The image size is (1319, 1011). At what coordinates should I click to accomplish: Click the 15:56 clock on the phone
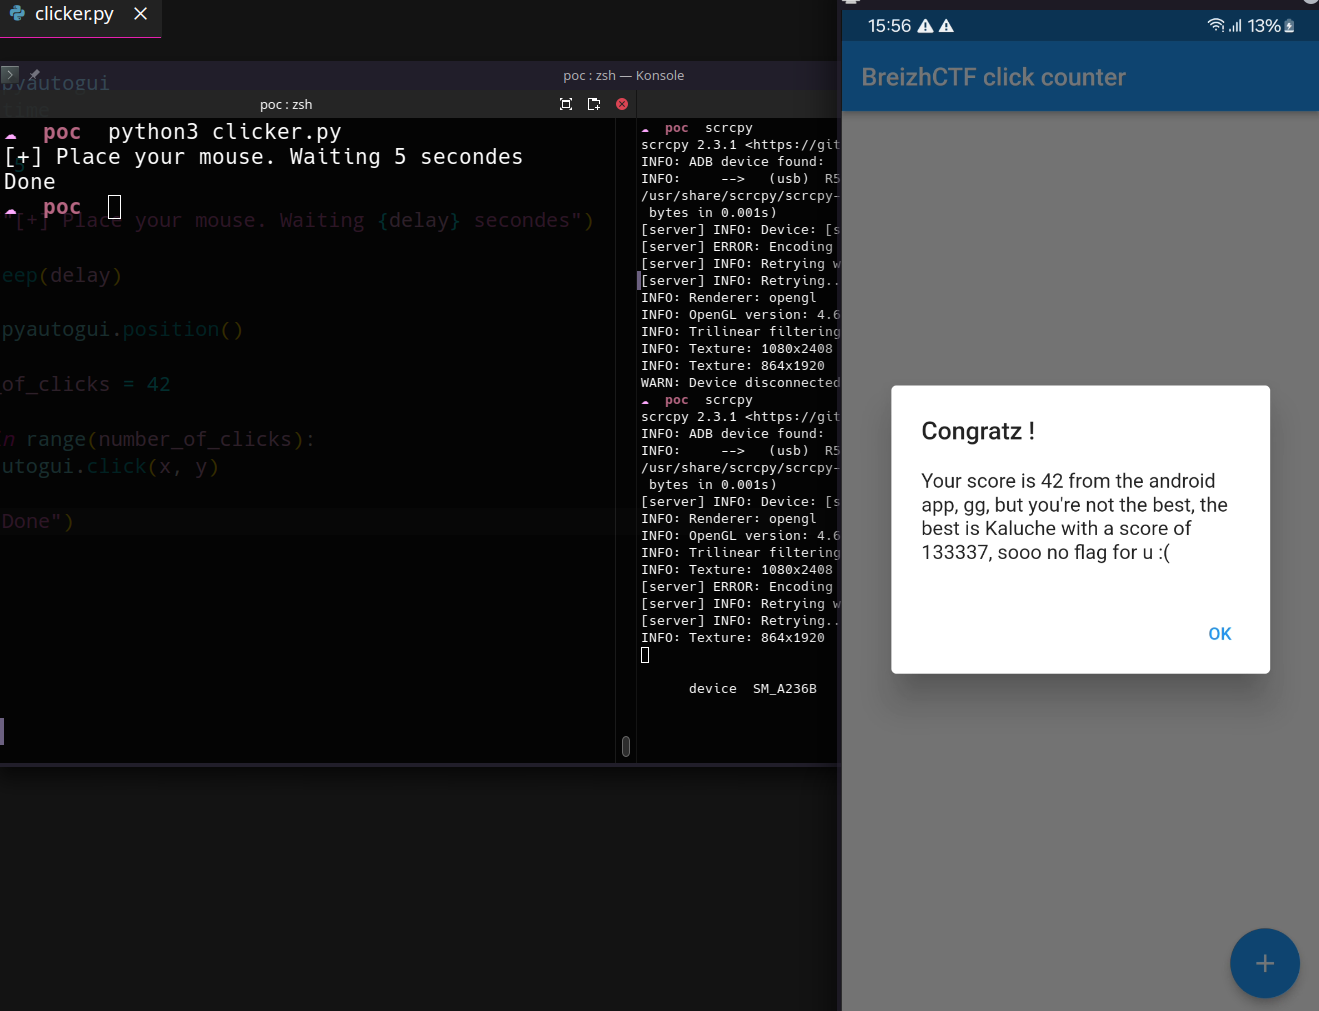pos(889,26)
